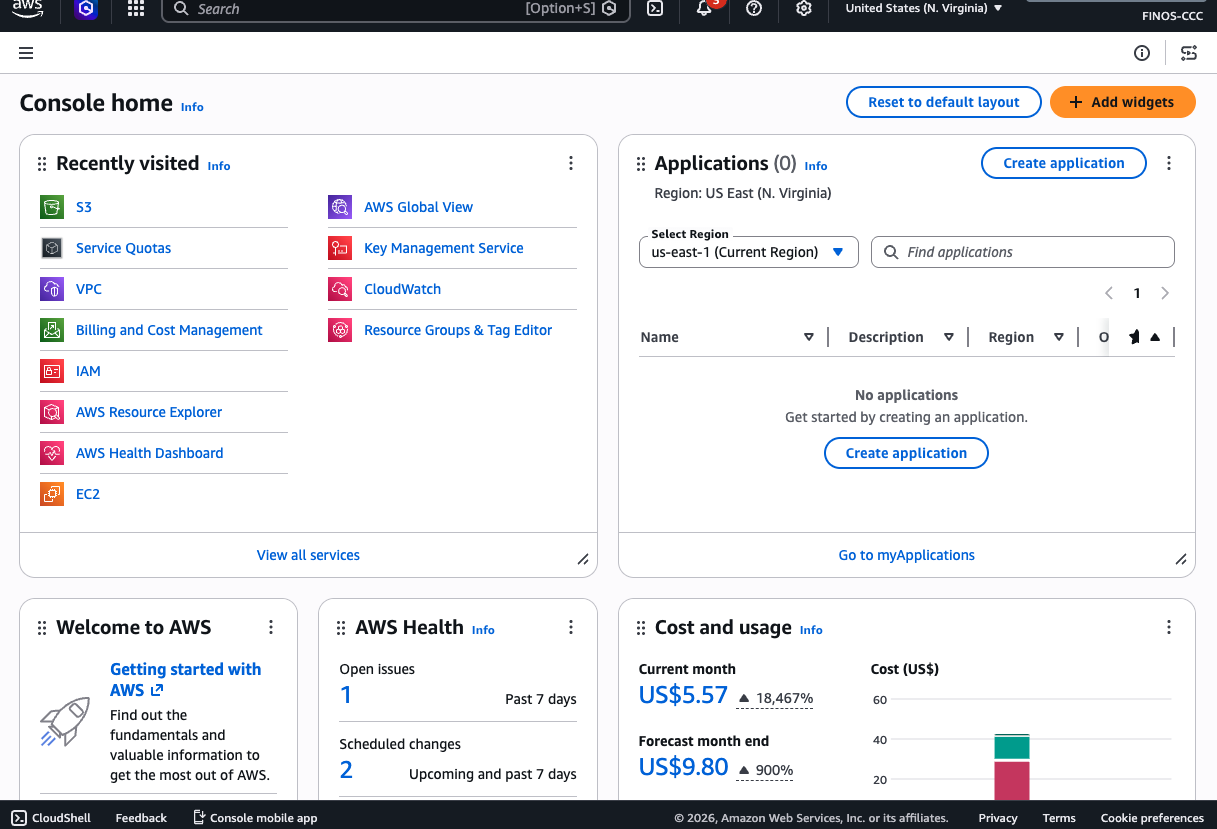The image size is (1217, 829).
Task: Click the info circle icon in the toolbar
Action: pos(1142,53)
